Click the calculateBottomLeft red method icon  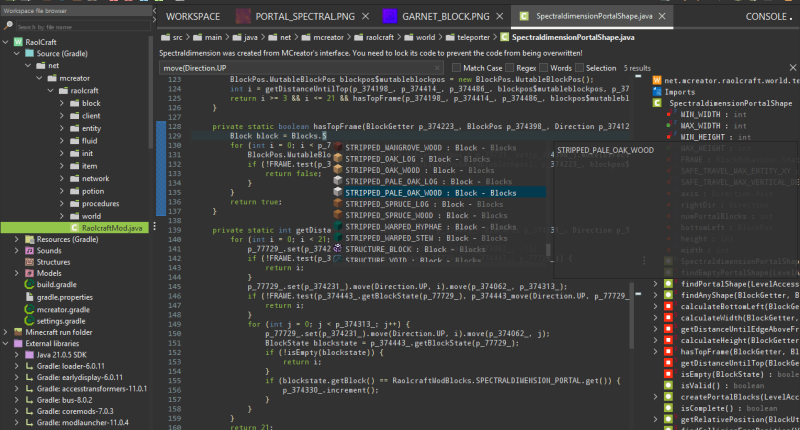tap(668, 307)
